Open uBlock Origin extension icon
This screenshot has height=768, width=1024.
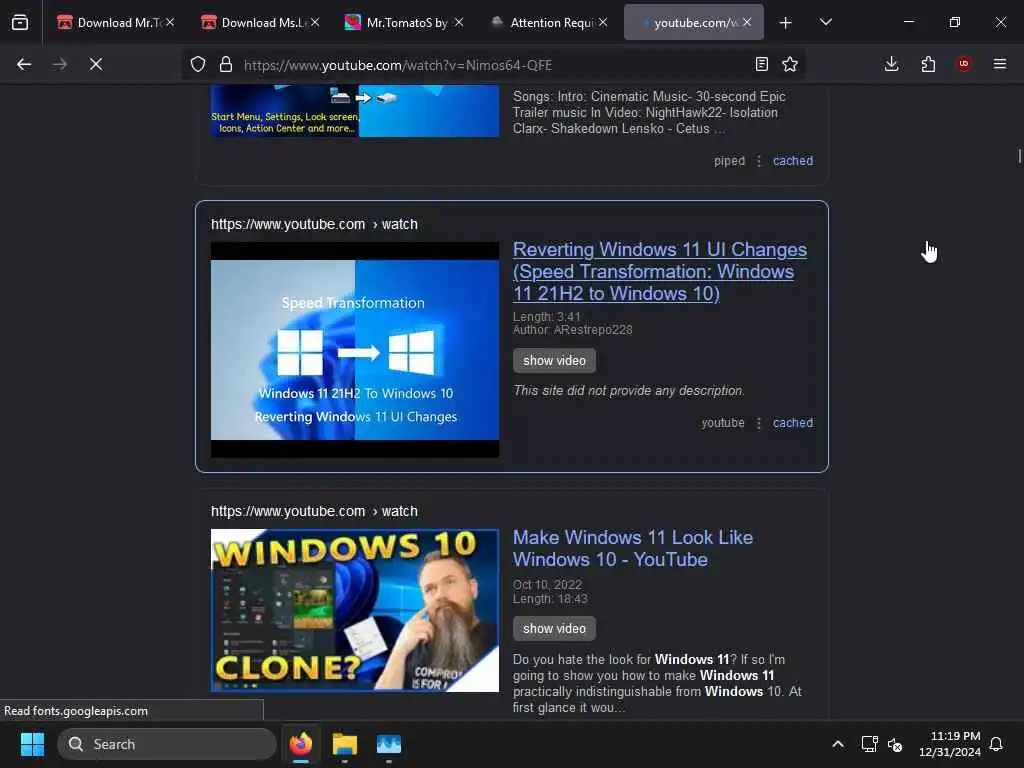(x=964, y=64)
